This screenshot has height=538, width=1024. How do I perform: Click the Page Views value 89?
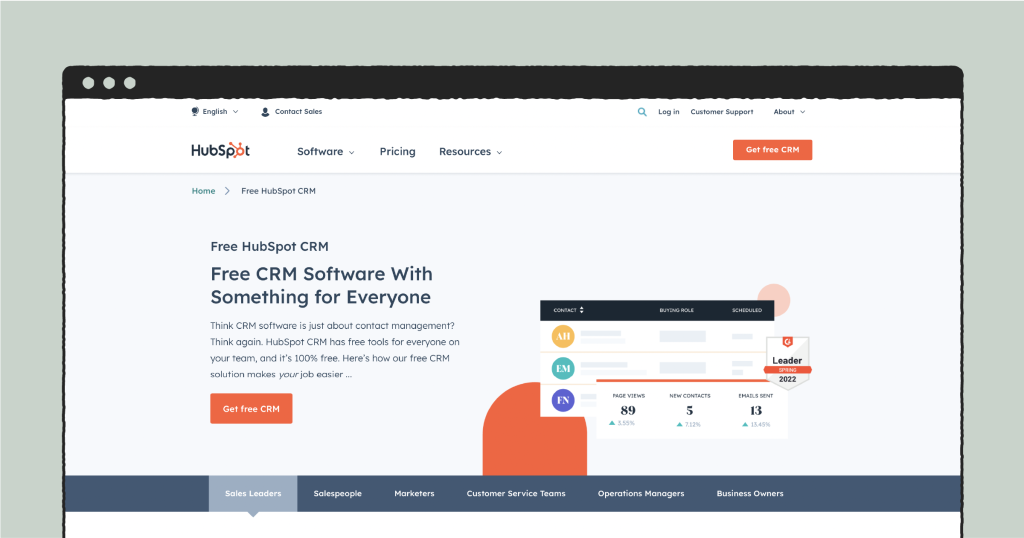click(628, 410)
